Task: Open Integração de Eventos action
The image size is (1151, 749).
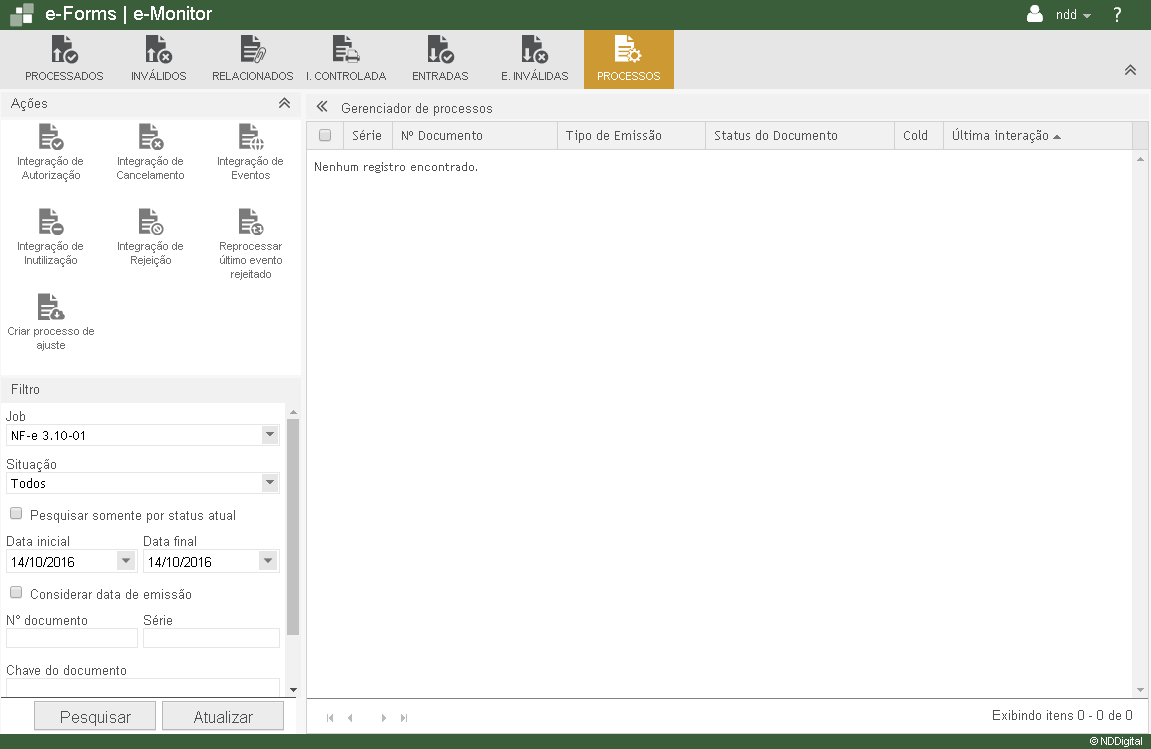Action: pos(250,138)
